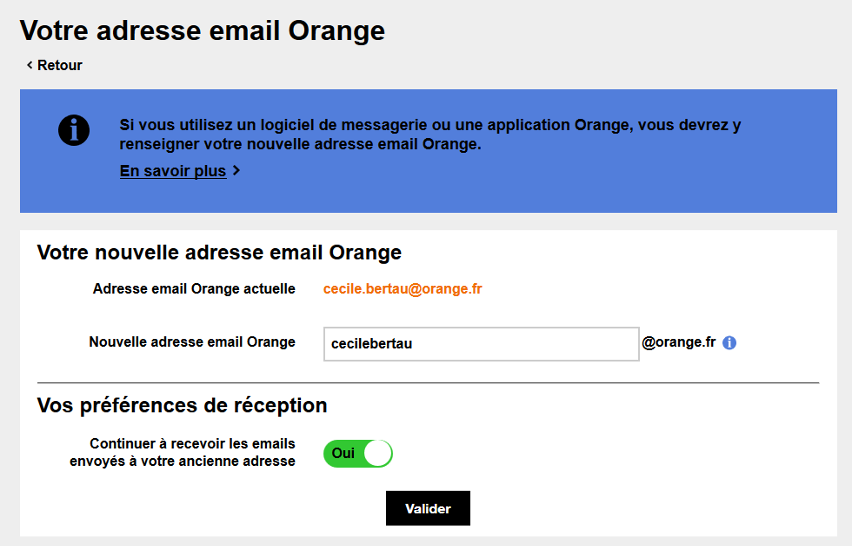The height and width of the screenshot is (546, 852).
Task: Click the white knob of the reception switch
Action: coord(376,453)
